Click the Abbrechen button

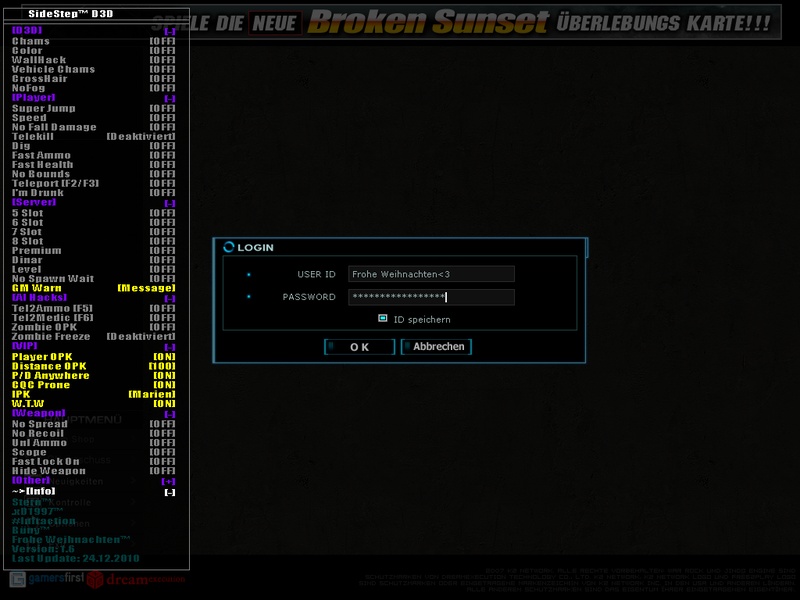click(436, 347)
